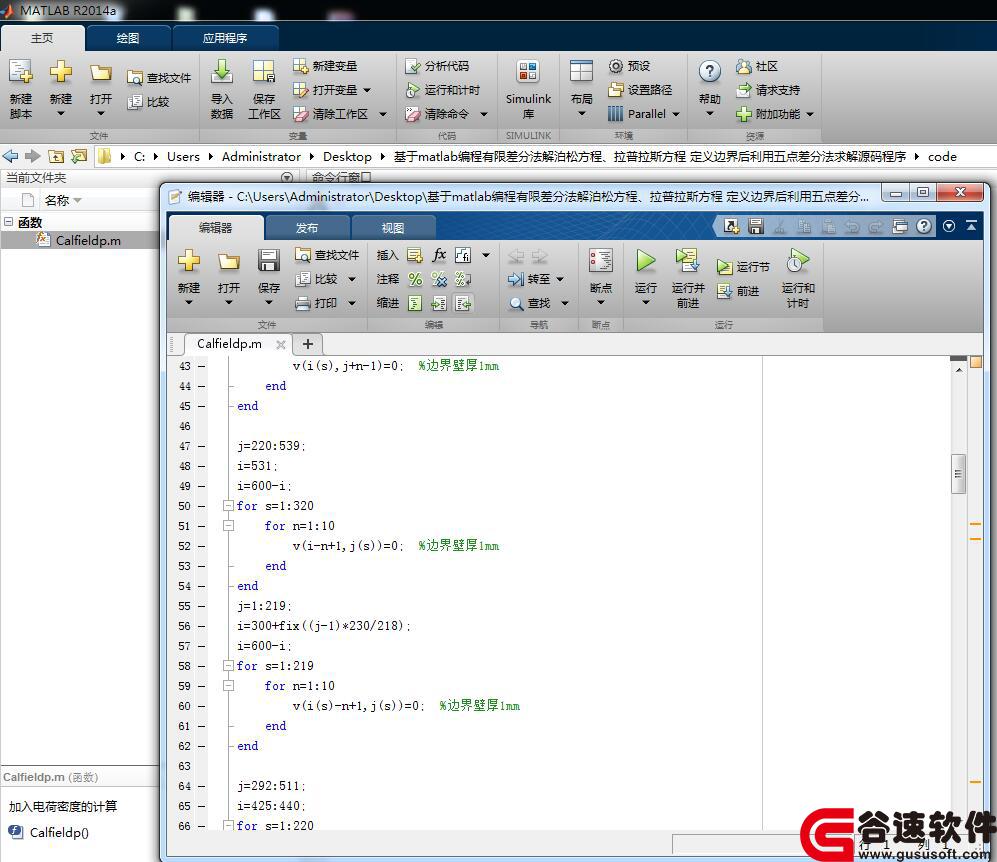This screenshot has width=997, height=862.
Task: Click Advance button in editor
Action: tap(738, 291)
